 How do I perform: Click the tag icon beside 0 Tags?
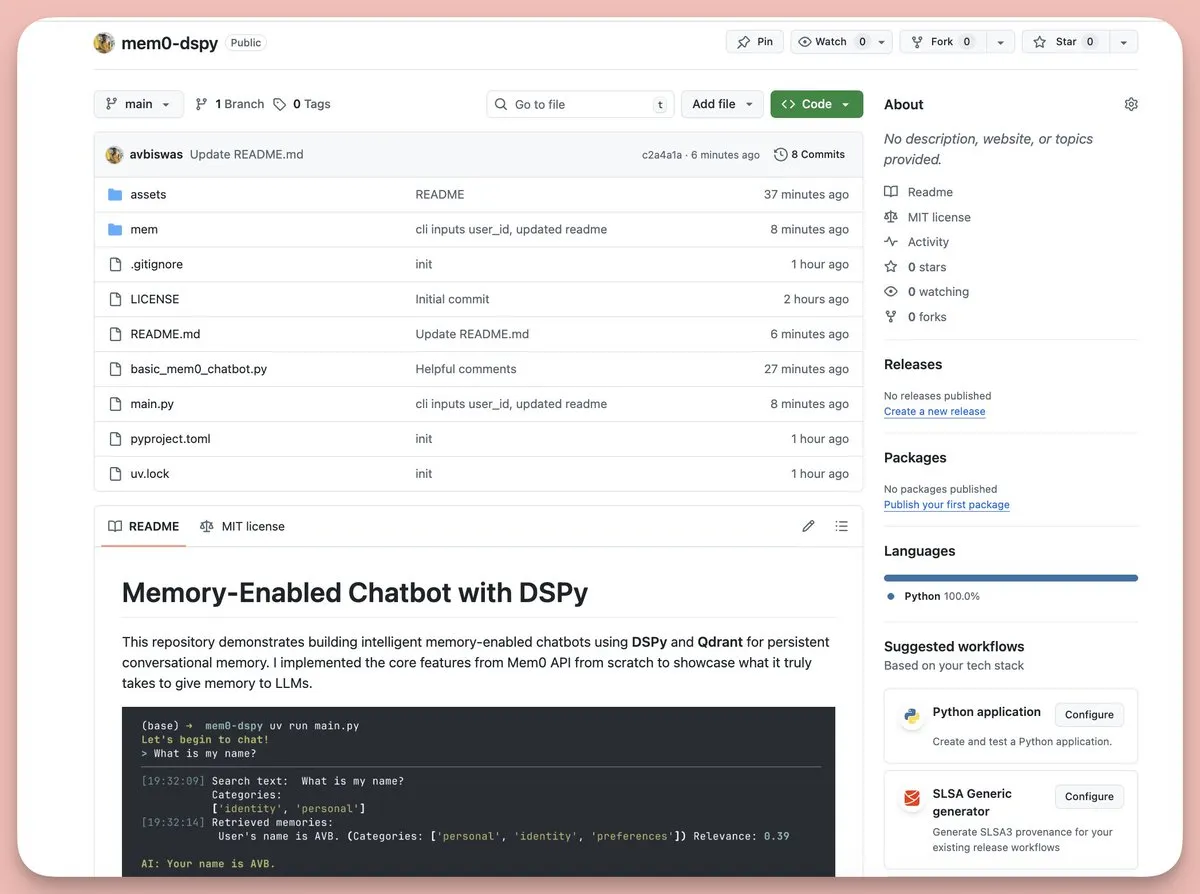click(280, 104)
